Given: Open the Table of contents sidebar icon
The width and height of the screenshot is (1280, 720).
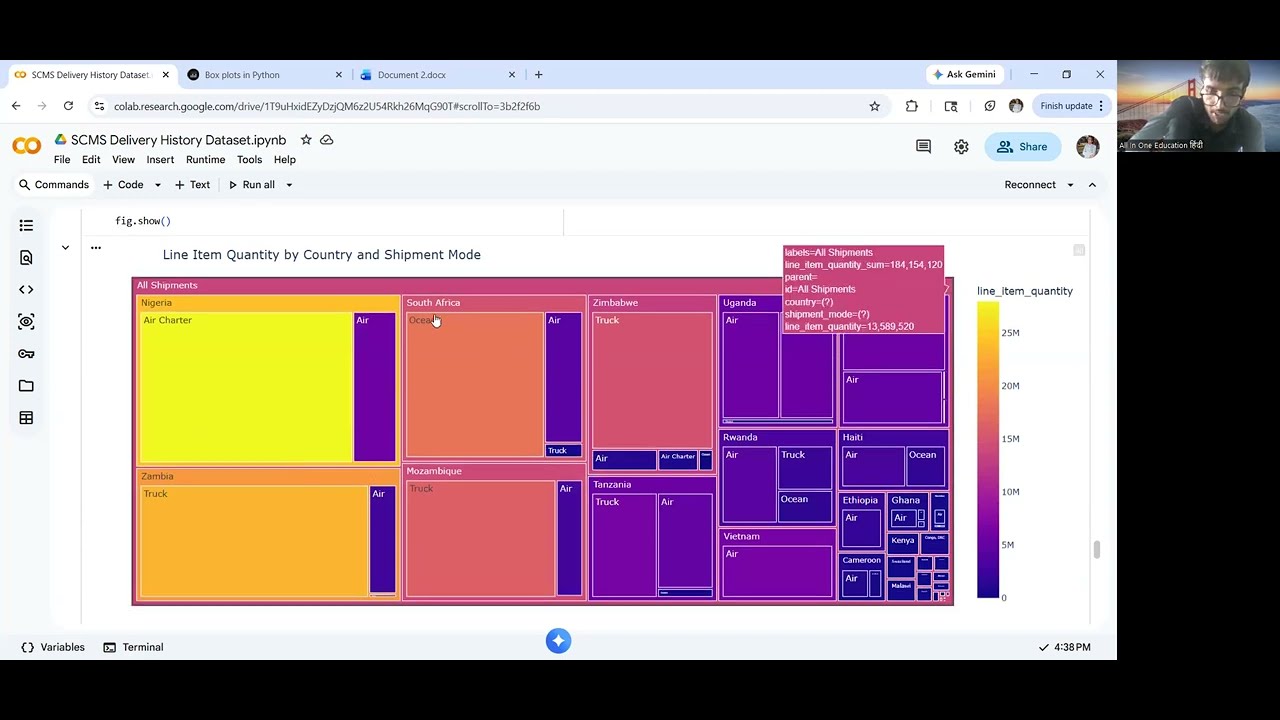Looking at the screenshot, I should 26,225.
